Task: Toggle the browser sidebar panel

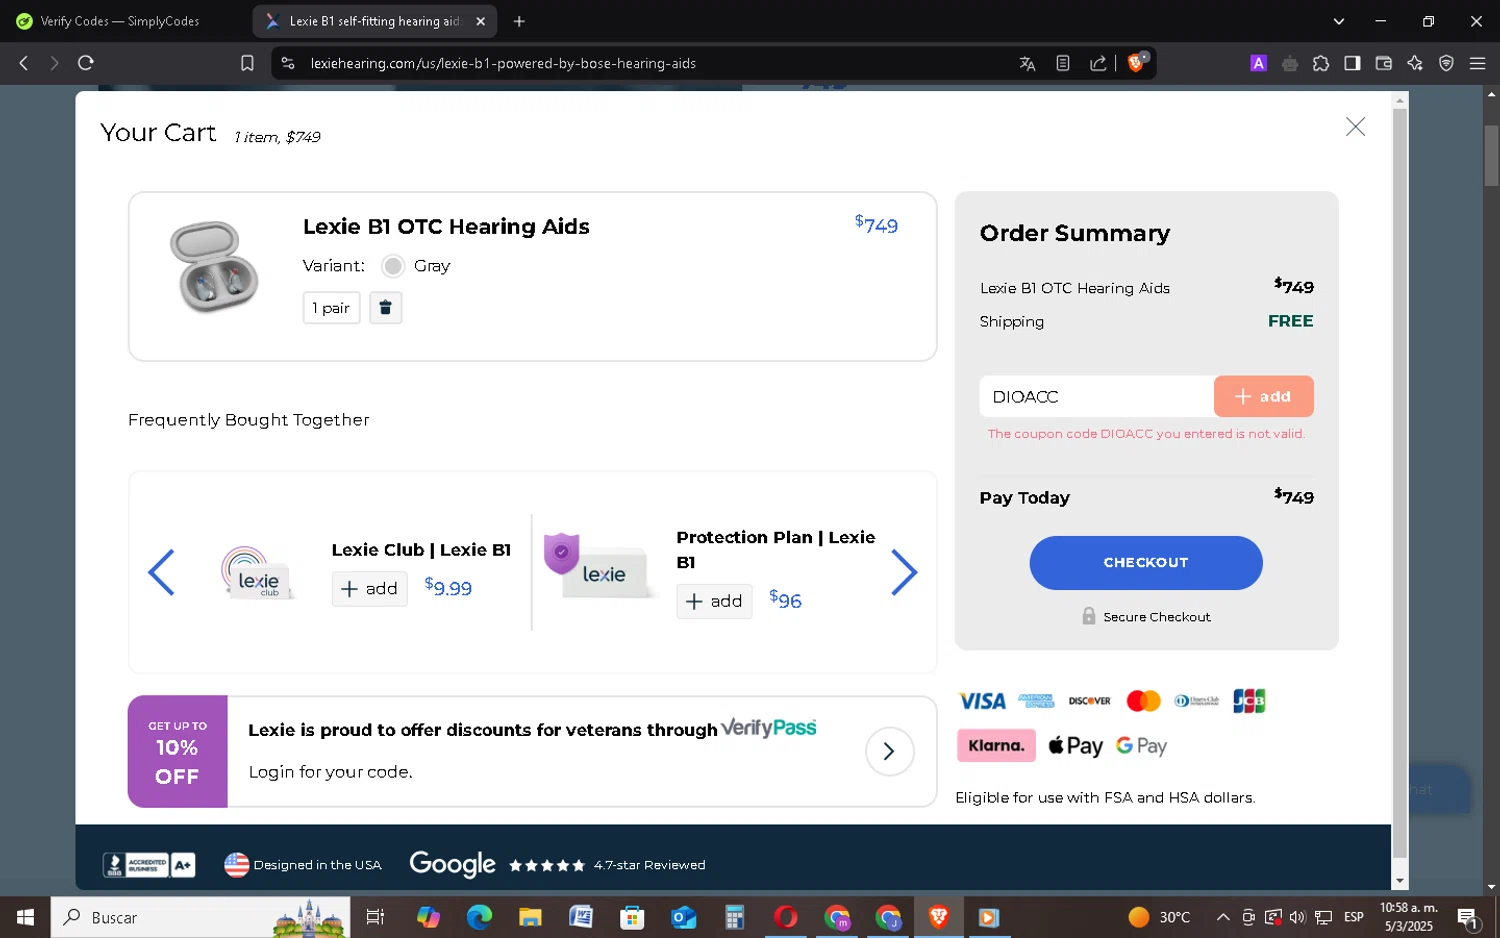Action: click(1352, 63)
